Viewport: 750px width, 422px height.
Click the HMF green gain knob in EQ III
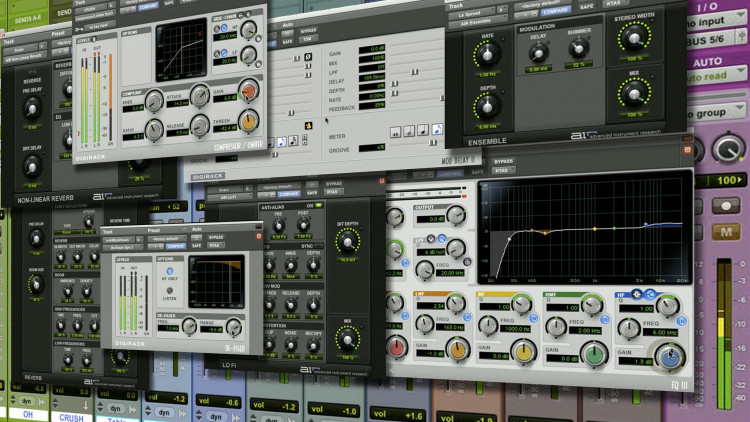click(x=594, y=354)
